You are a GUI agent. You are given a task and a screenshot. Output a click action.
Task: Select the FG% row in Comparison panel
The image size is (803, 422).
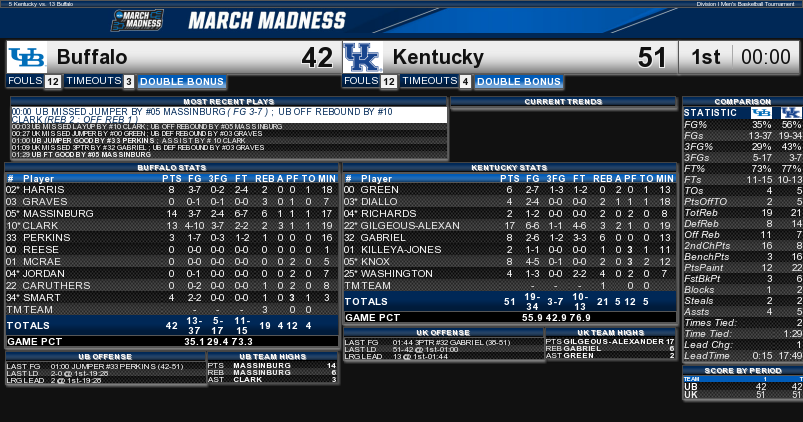743,124
